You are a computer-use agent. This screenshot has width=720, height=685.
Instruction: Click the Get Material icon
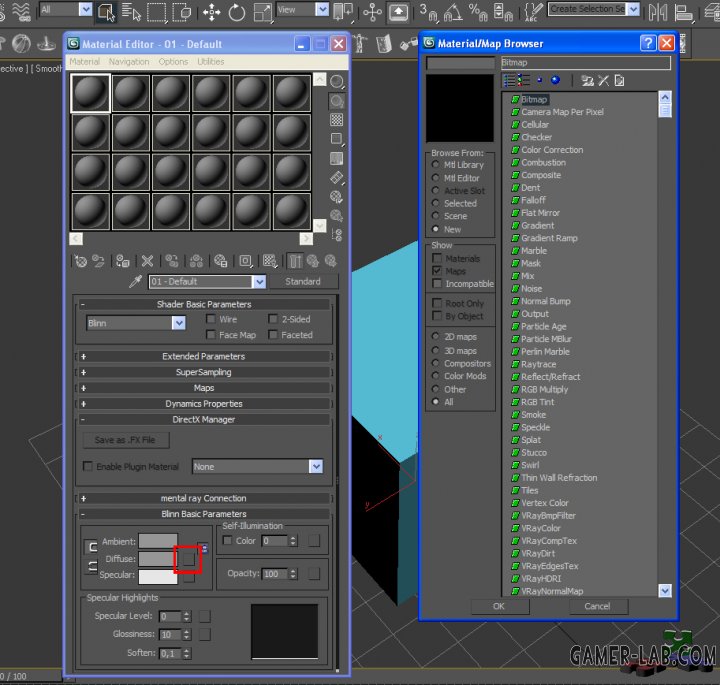click(x=81, y=261)
